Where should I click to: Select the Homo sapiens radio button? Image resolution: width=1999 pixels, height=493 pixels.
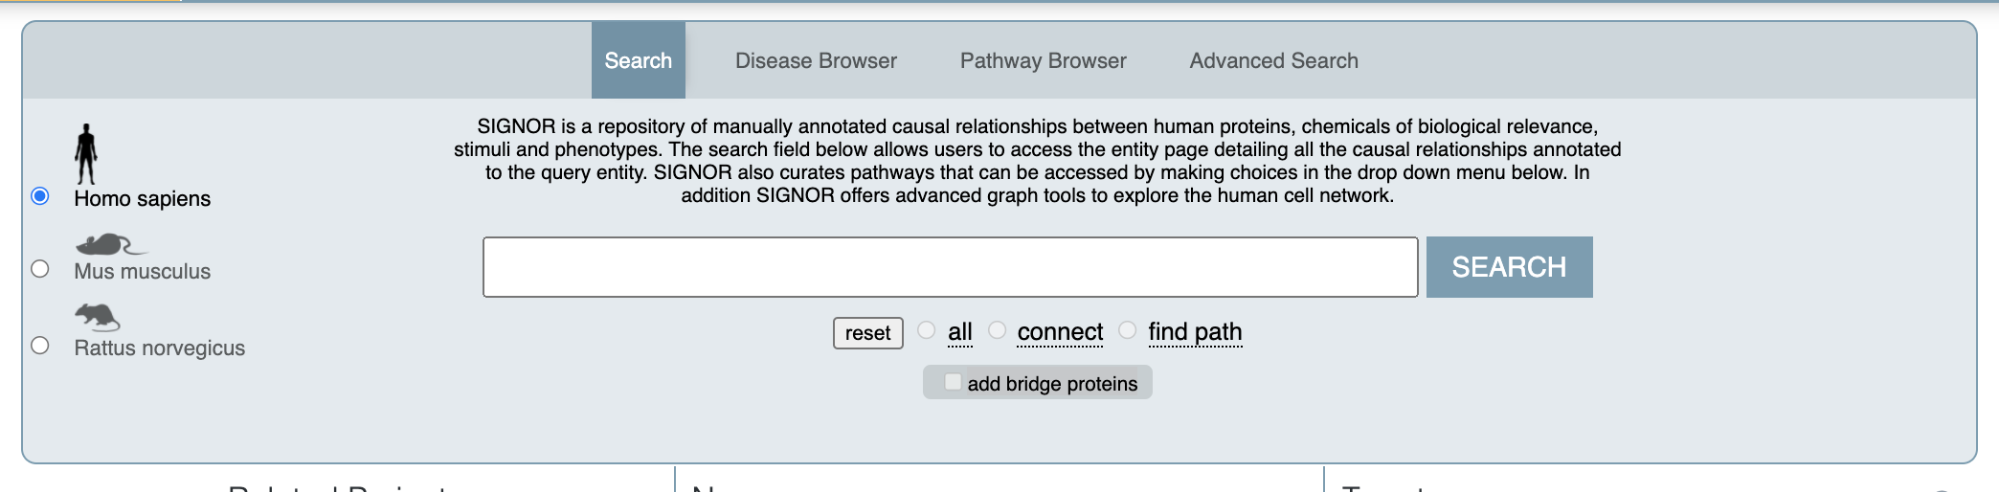(x=40, y=195)
